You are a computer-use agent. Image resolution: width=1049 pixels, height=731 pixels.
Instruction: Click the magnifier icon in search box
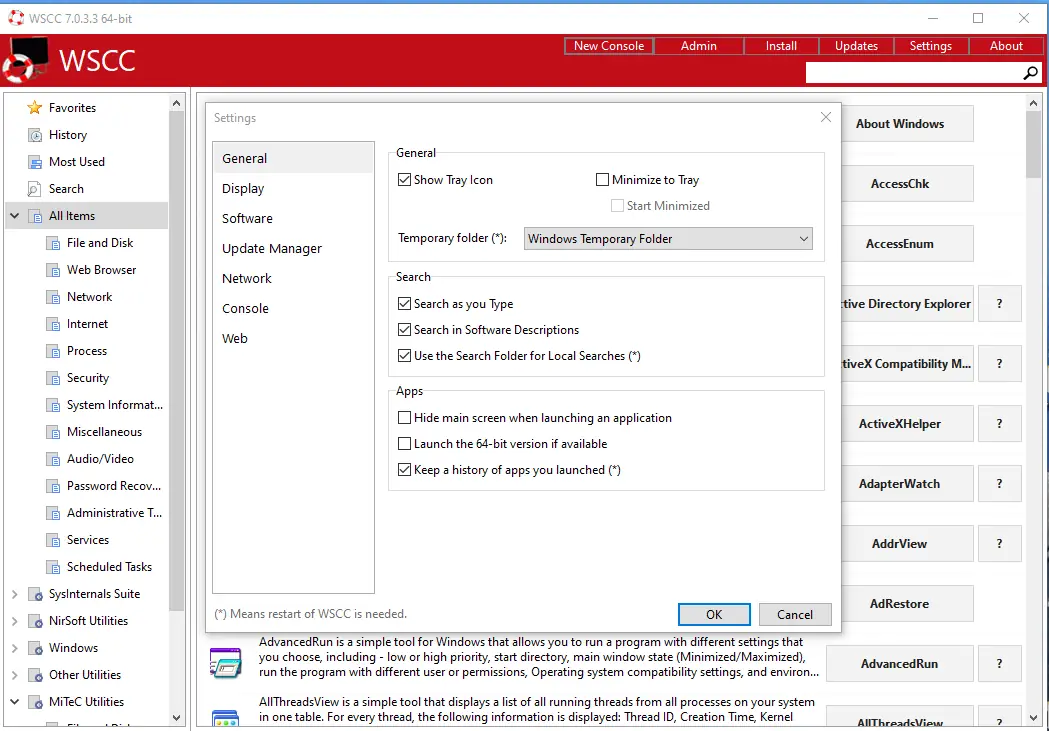tap(1031, 72)
